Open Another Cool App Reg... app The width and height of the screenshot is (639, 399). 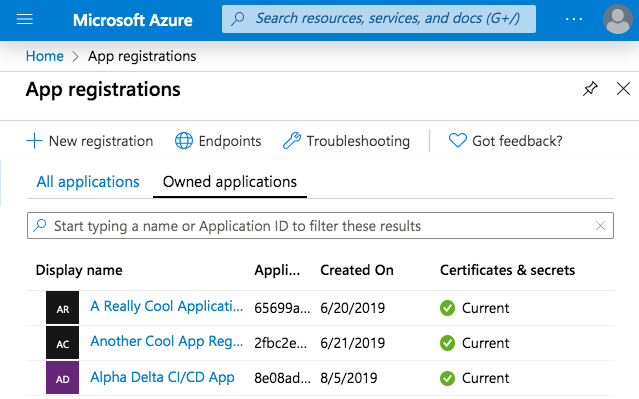click(x=166, y=342)
